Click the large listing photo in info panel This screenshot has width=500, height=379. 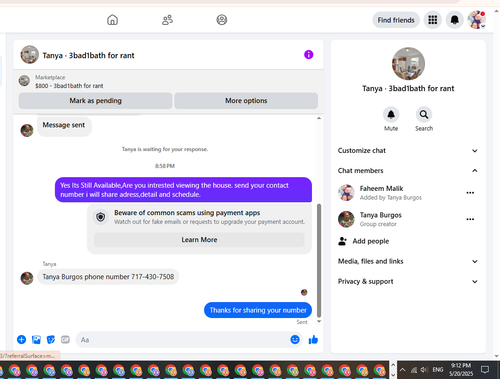pos(408,64)
